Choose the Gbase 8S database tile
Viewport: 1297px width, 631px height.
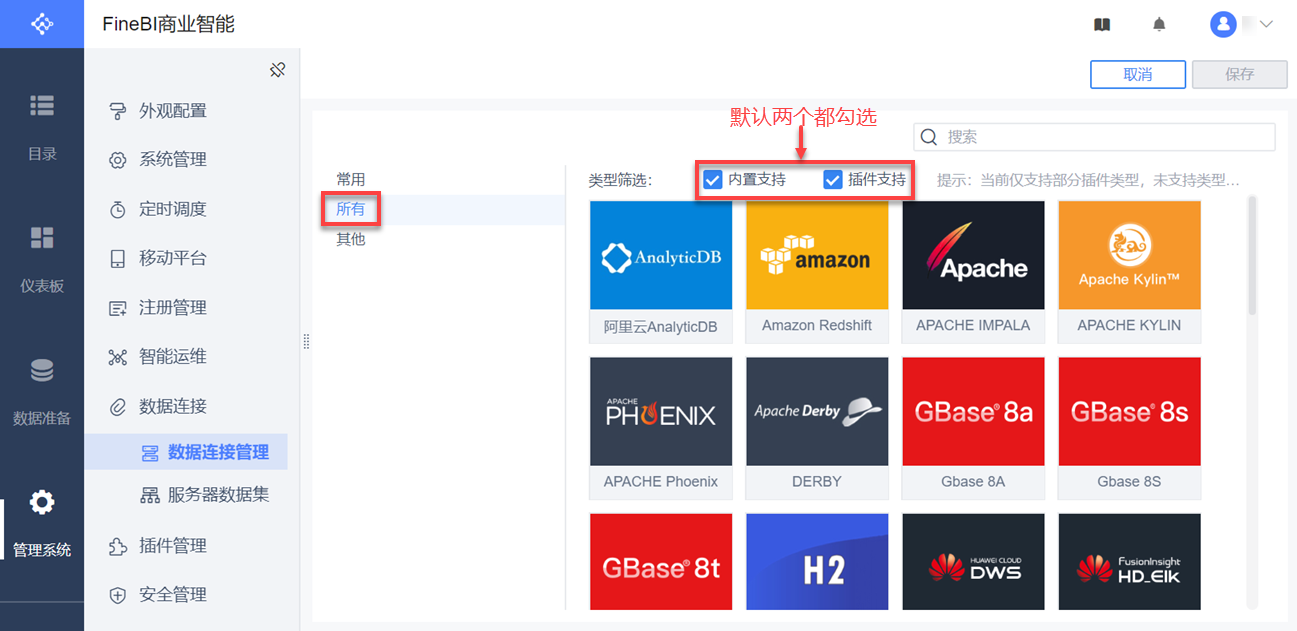tap(1129, 428)
